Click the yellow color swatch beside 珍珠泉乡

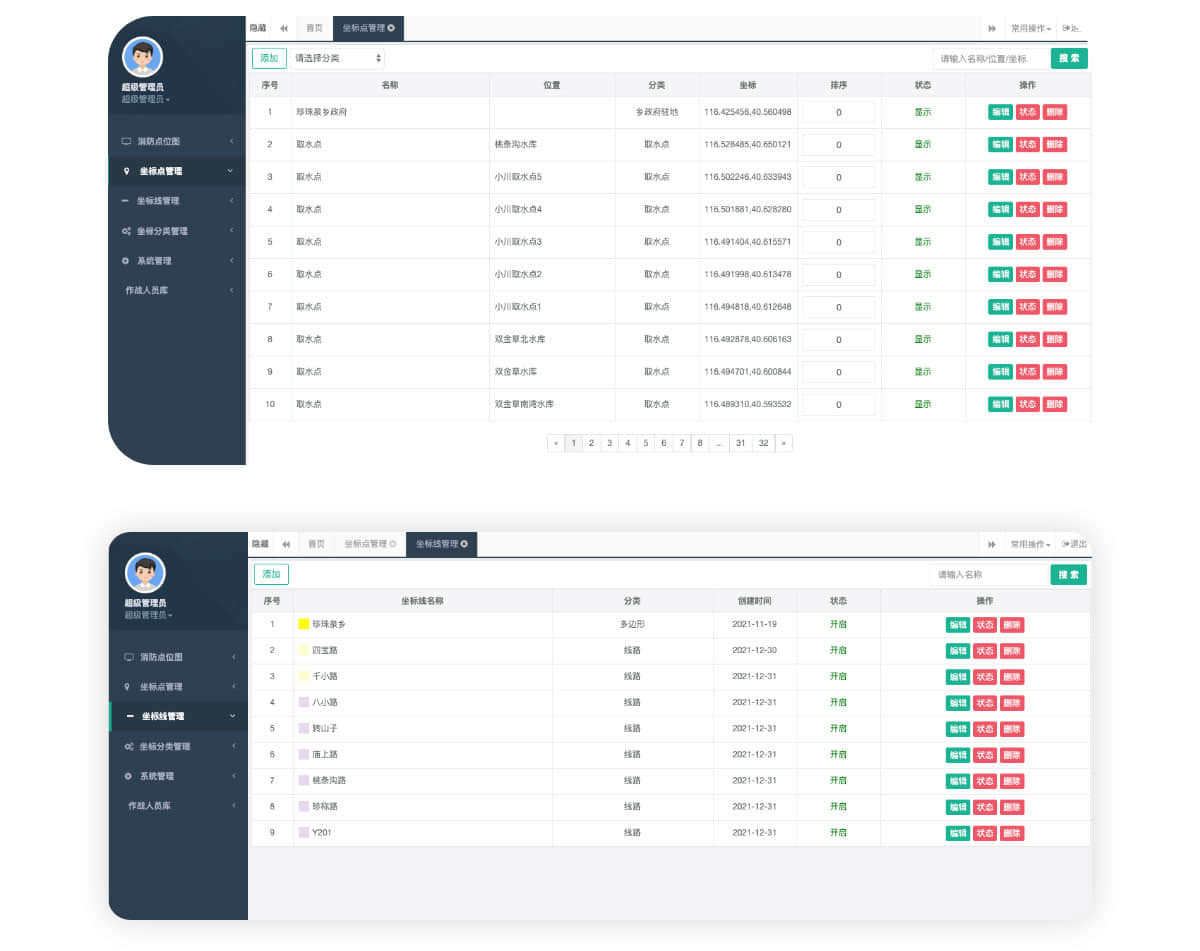[x=304, y=624]
